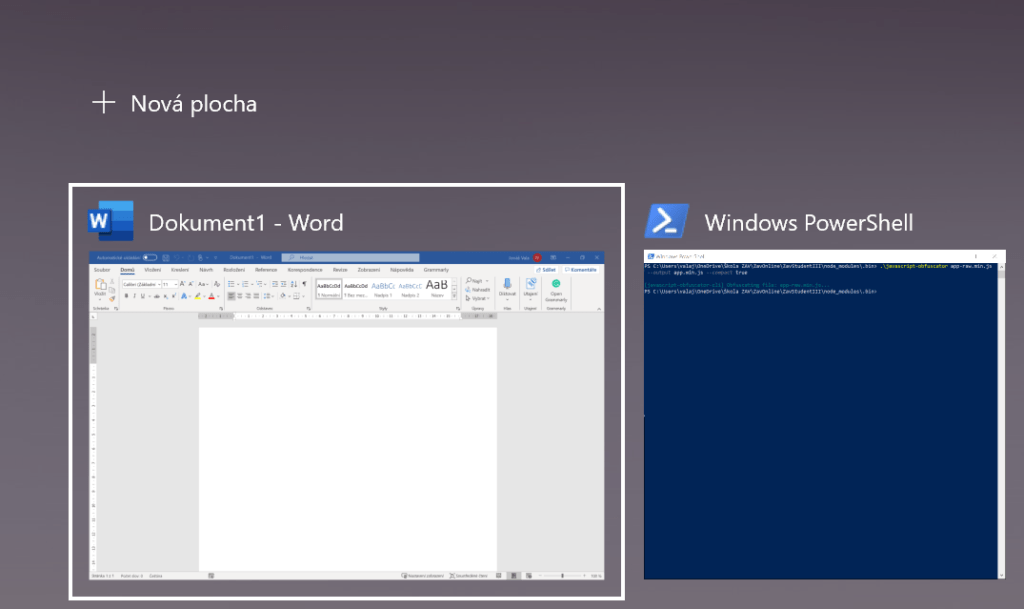Click the red font color icon

click(212, 296)
